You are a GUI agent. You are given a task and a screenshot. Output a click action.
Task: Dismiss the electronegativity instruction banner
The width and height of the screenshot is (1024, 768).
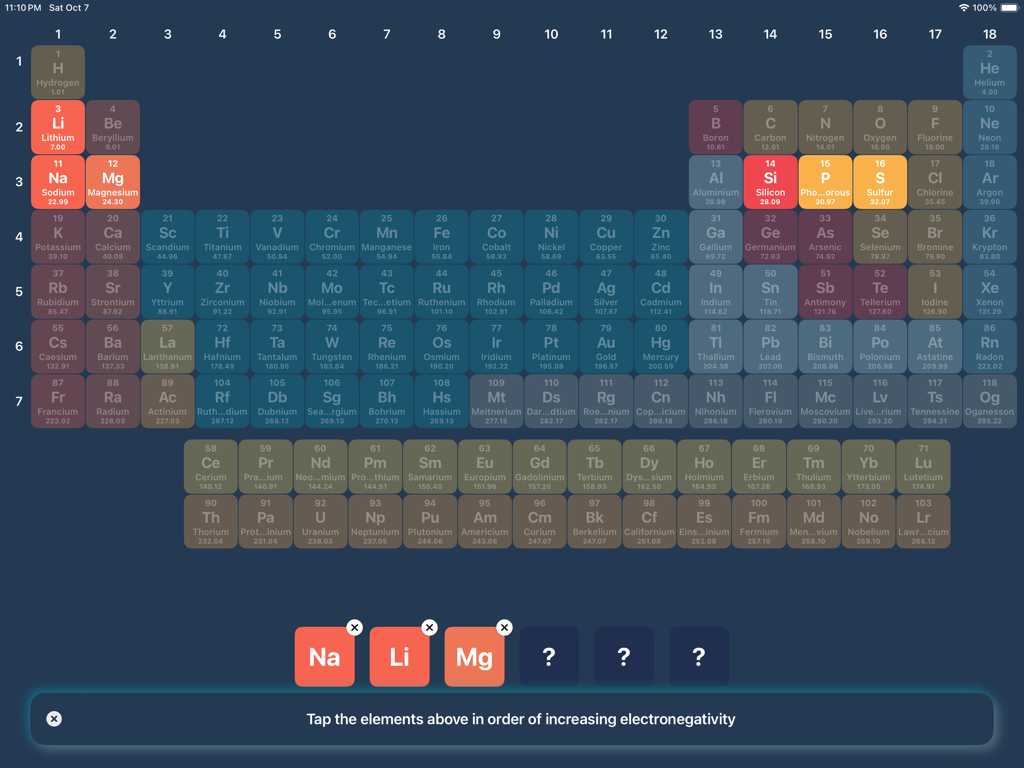pos(54,719)
